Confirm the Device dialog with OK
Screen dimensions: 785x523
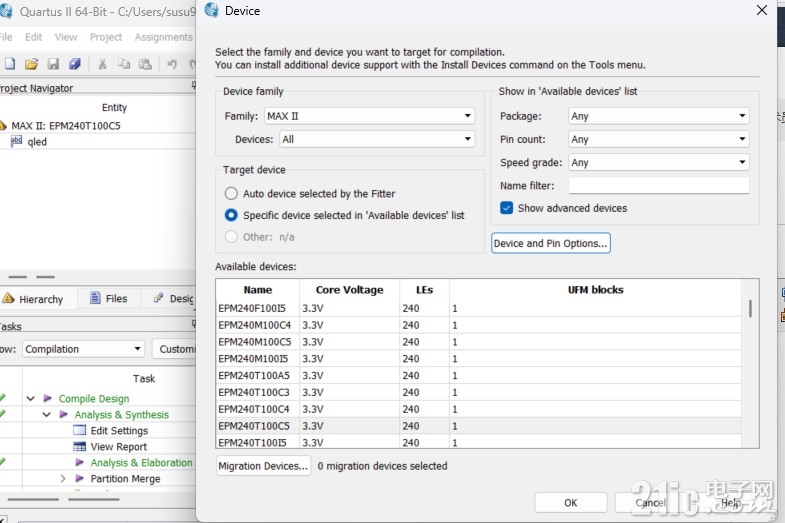(571, 502)
